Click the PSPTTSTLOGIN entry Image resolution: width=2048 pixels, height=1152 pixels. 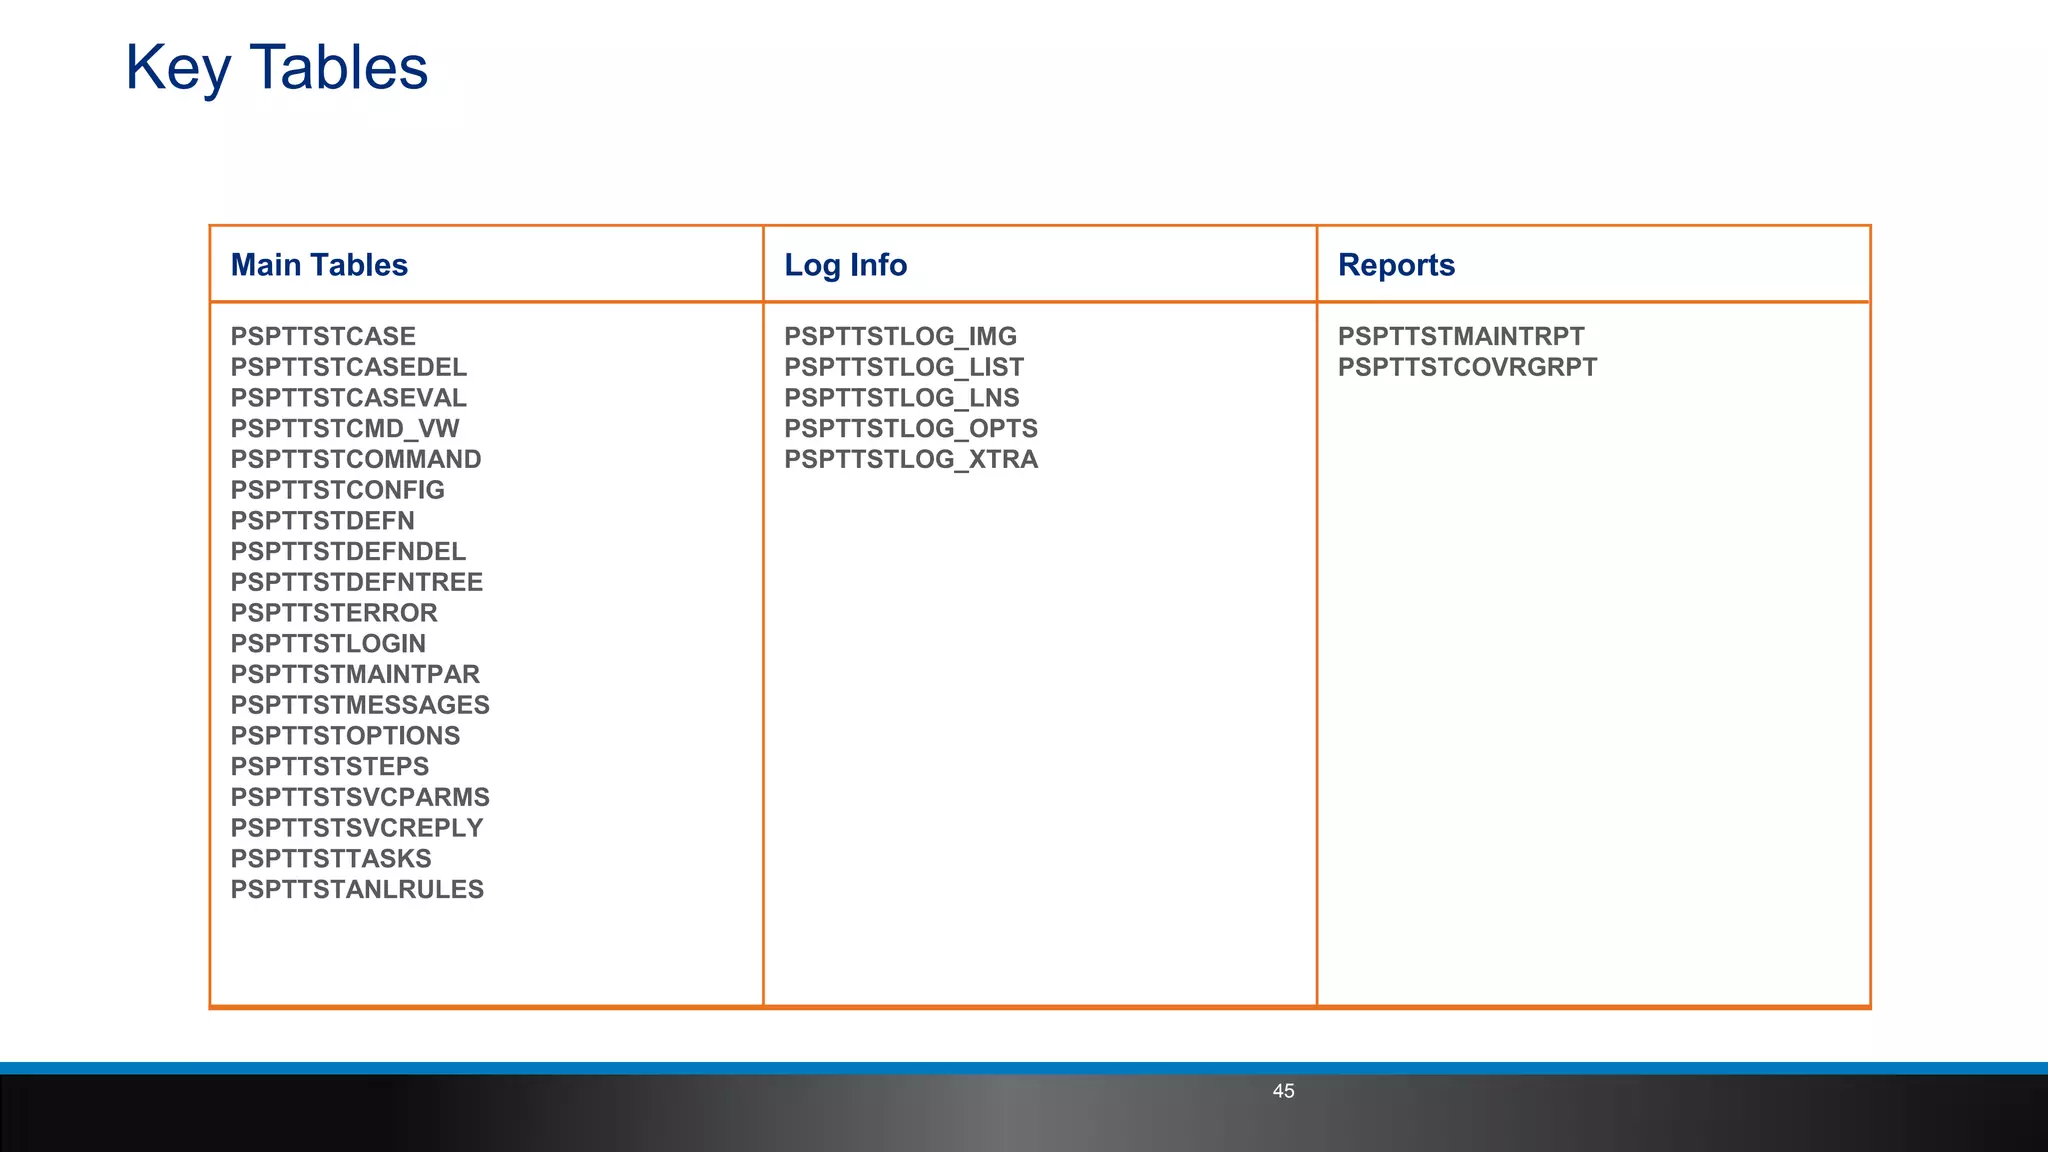pyautogui.click(x=328, y=644)
